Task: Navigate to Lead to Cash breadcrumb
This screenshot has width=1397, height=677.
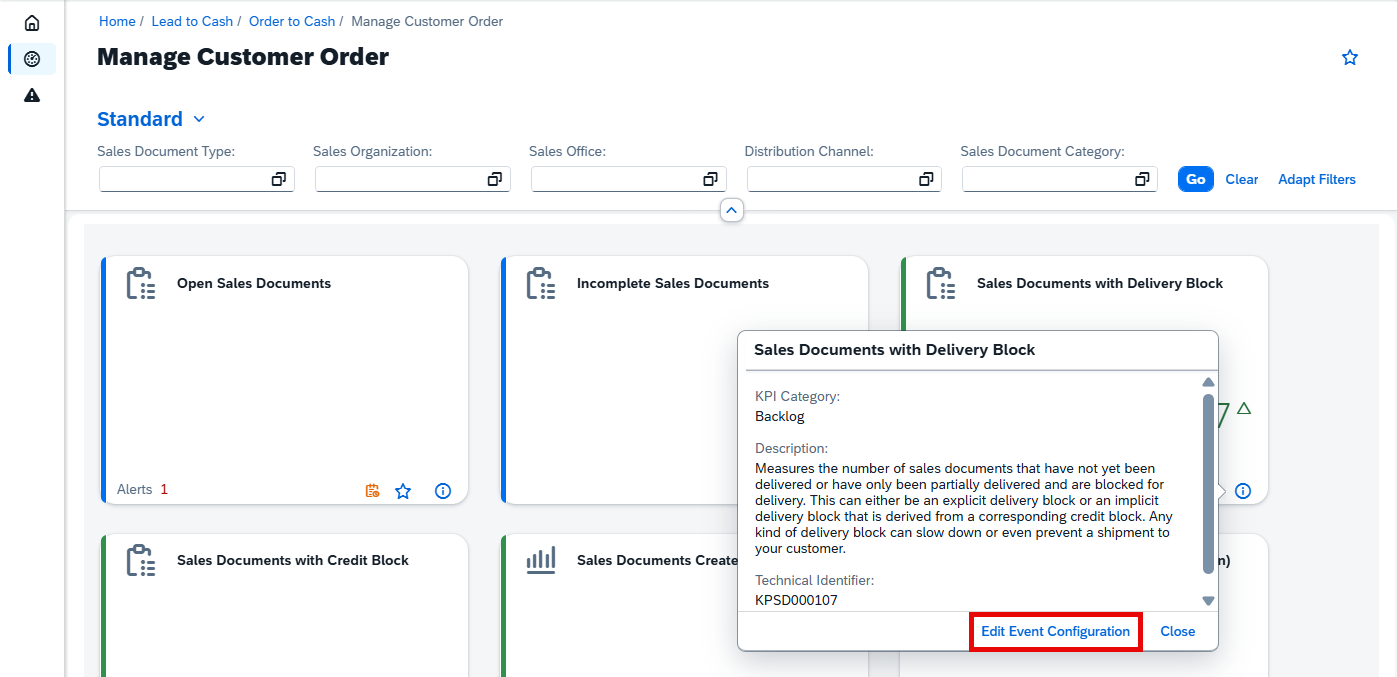Action: [x=192, y=21]
